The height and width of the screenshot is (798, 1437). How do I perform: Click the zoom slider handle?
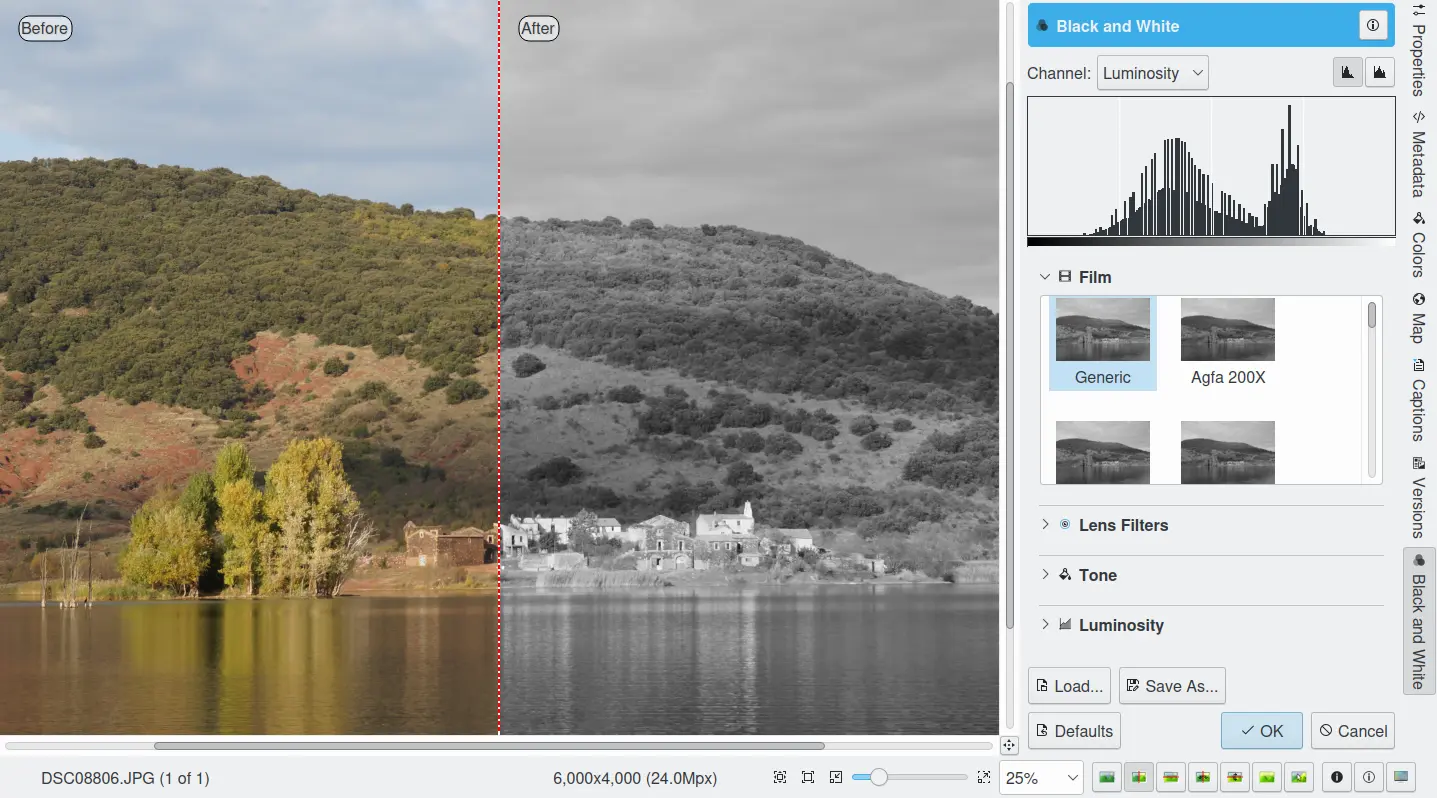pos(878,777)
